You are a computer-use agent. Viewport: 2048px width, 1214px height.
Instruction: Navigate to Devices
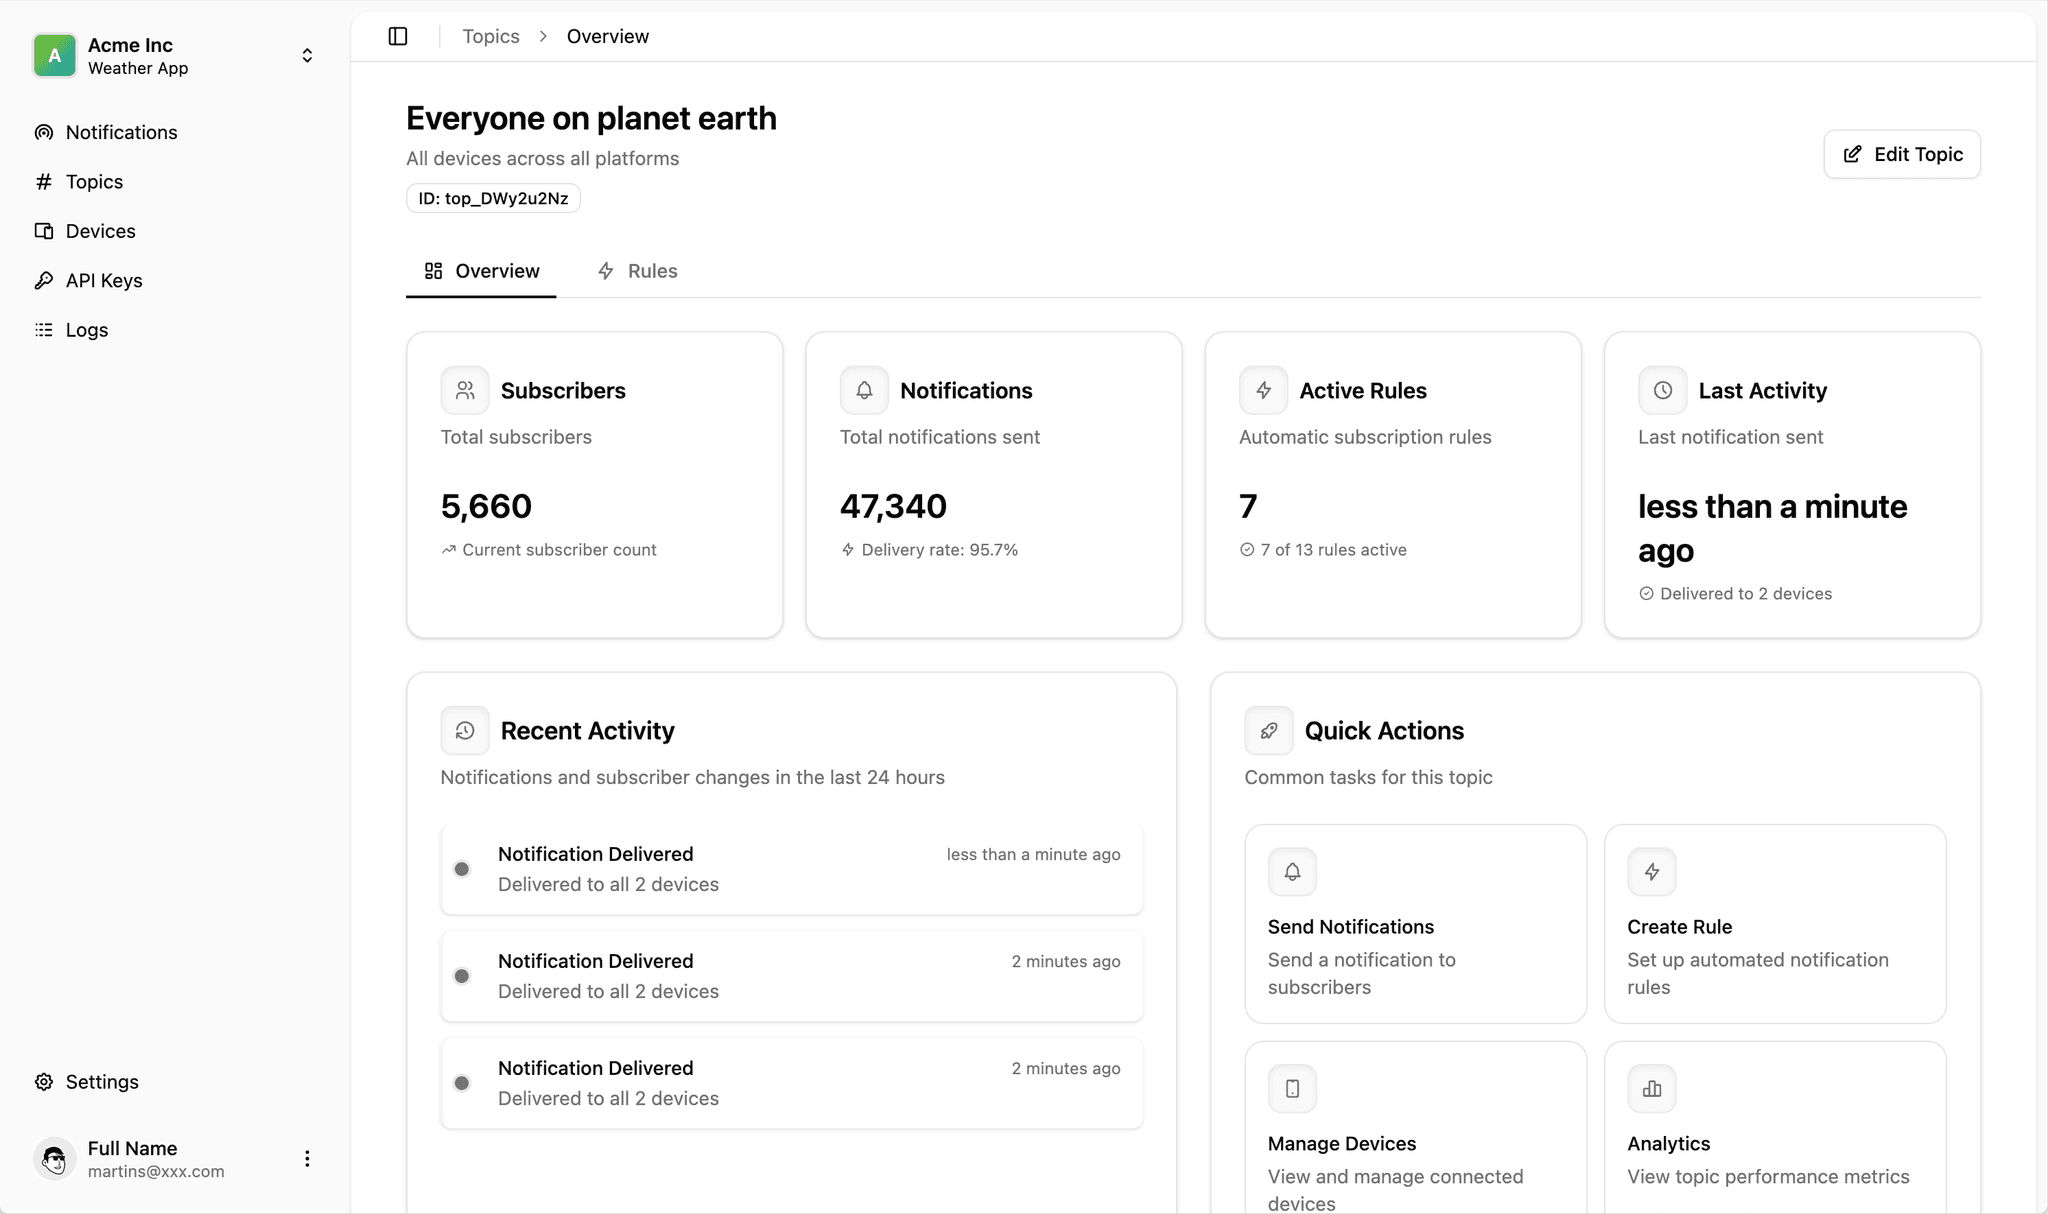100,230
